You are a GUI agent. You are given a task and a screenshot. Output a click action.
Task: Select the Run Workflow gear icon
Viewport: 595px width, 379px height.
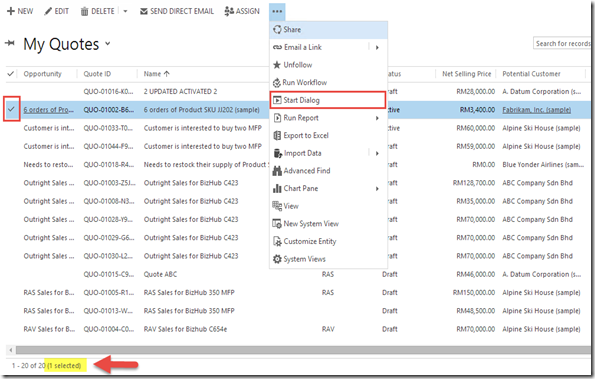[277, 83]
